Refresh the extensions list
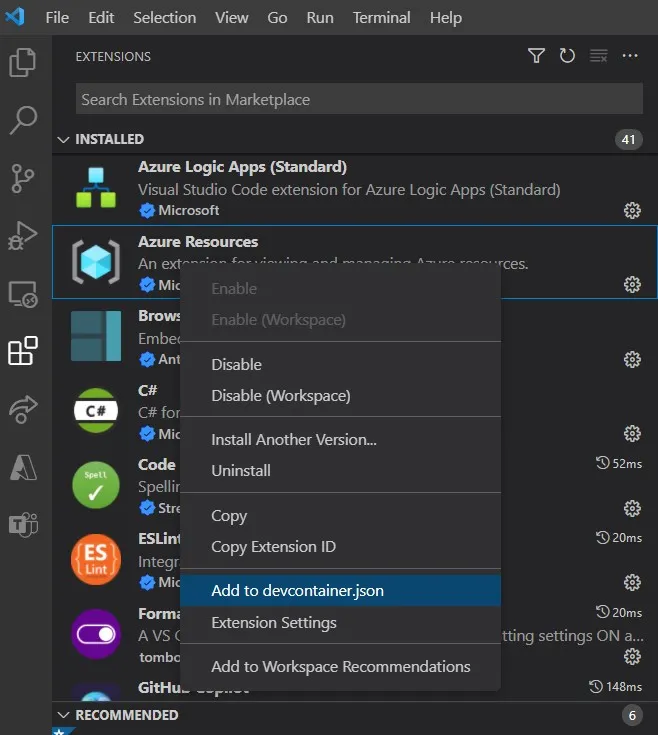 pos(567,56)
